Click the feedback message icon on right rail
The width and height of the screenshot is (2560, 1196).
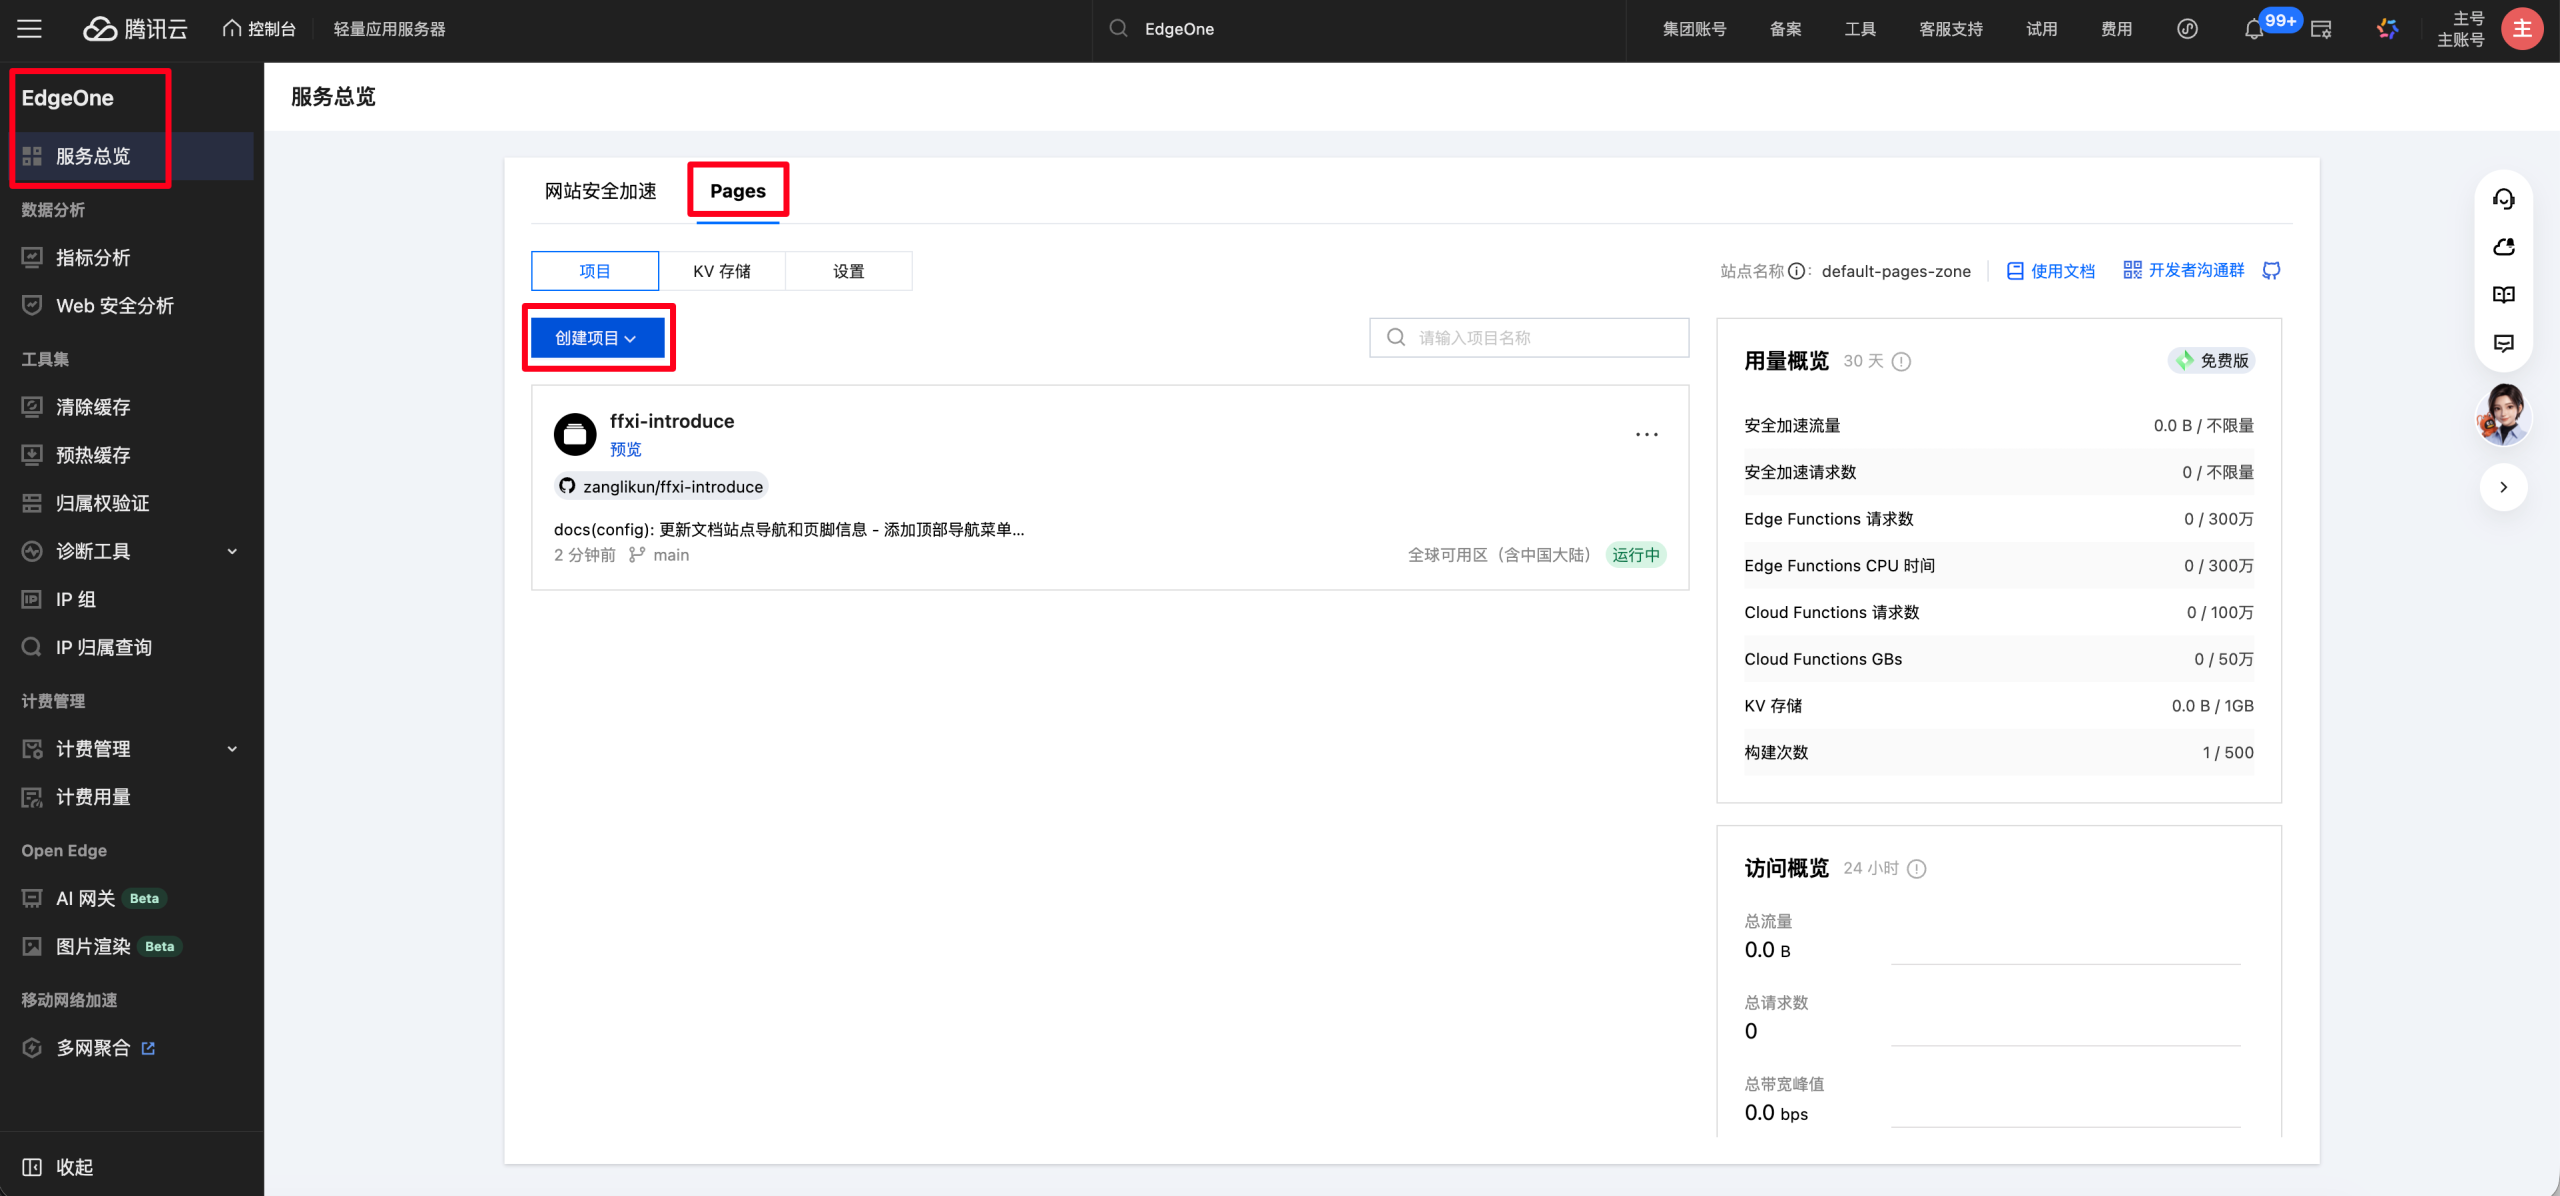2503,343
